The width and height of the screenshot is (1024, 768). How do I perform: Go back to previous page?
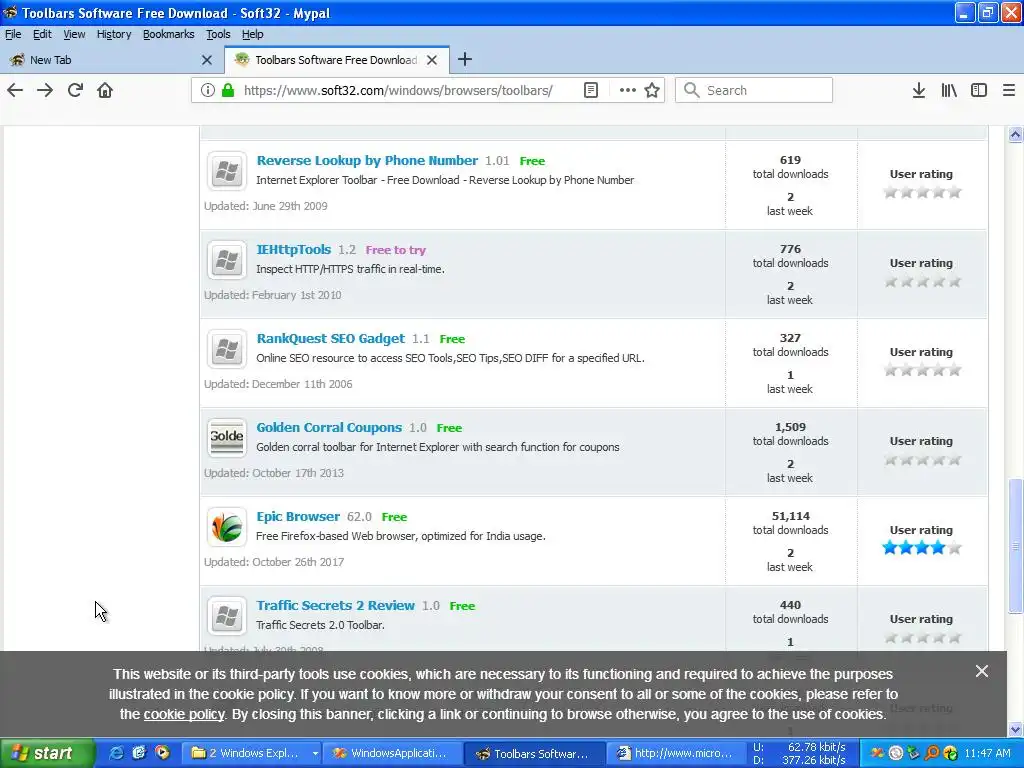(x=15, y=90)
